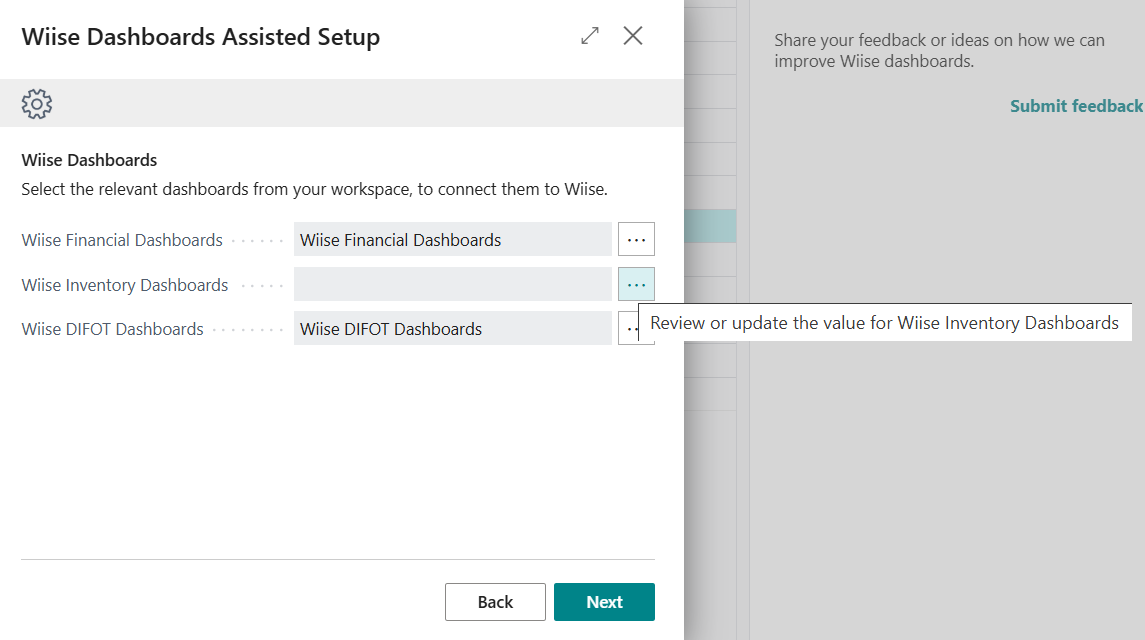The height and width of the screenshot is (640, 1145).
Task: Click the Wiise Financial Dashboards field label
Action: pyautogui.click(x=122, y=240)
